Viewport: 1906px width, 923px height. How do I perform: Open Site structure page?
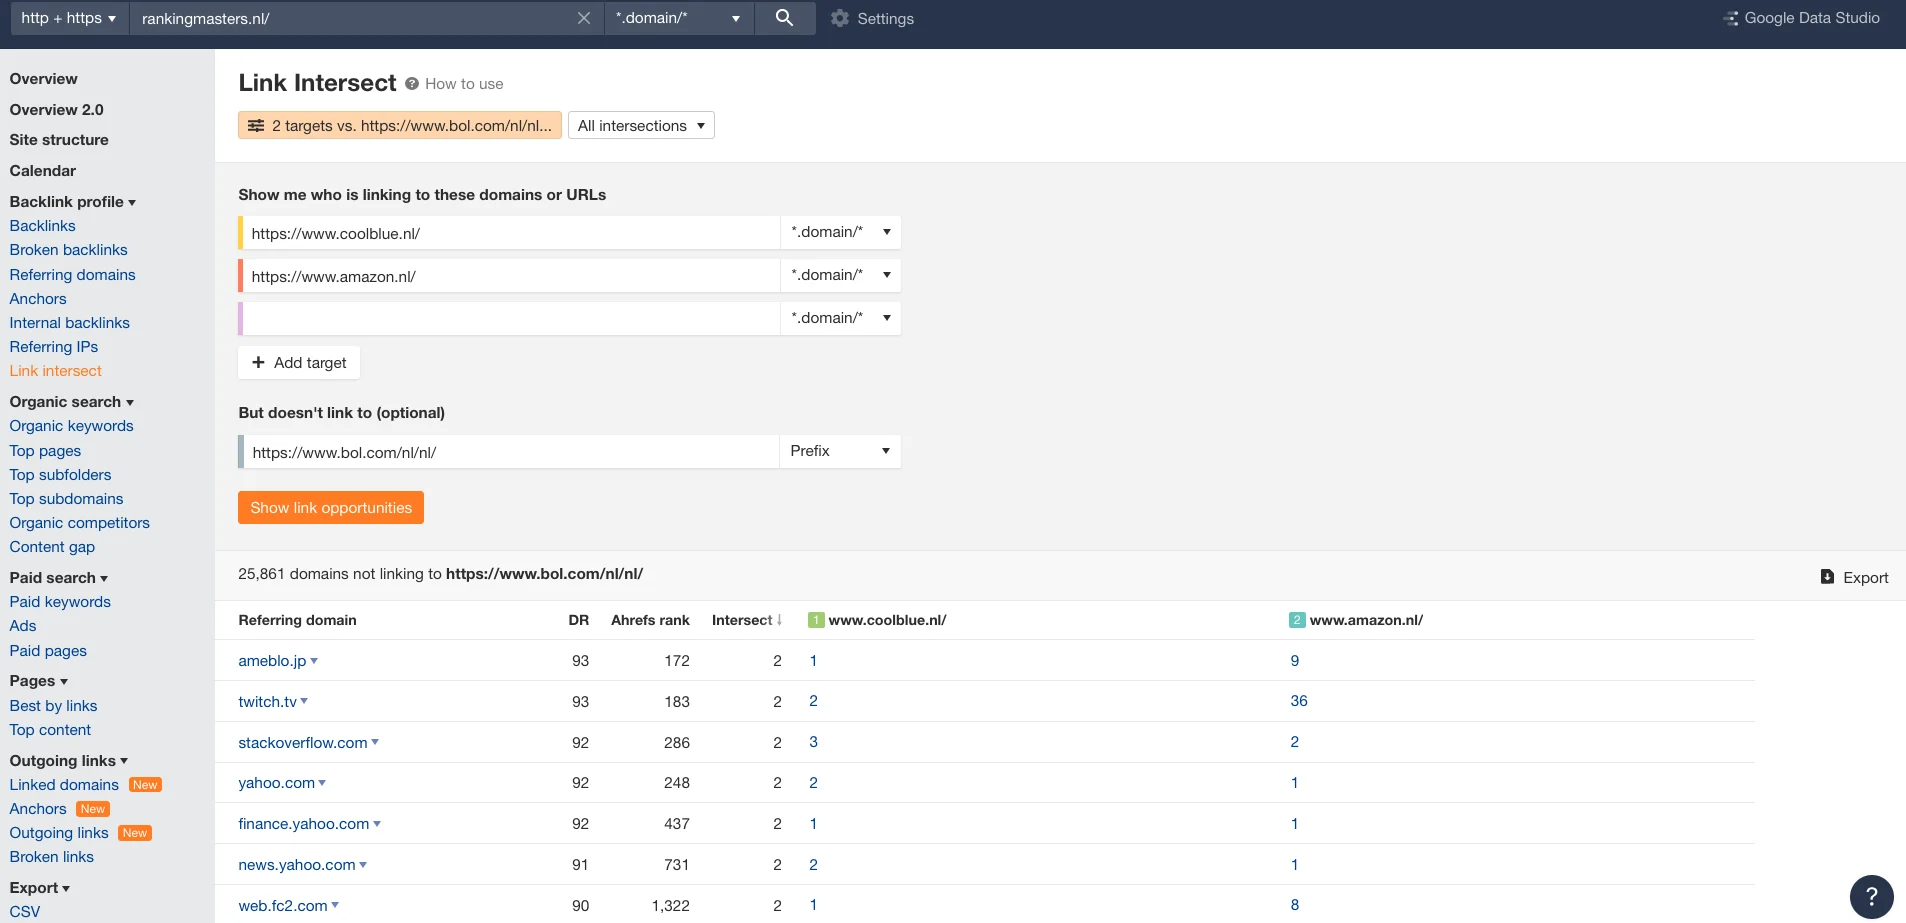pyautogui.click(x=59, y=140)
